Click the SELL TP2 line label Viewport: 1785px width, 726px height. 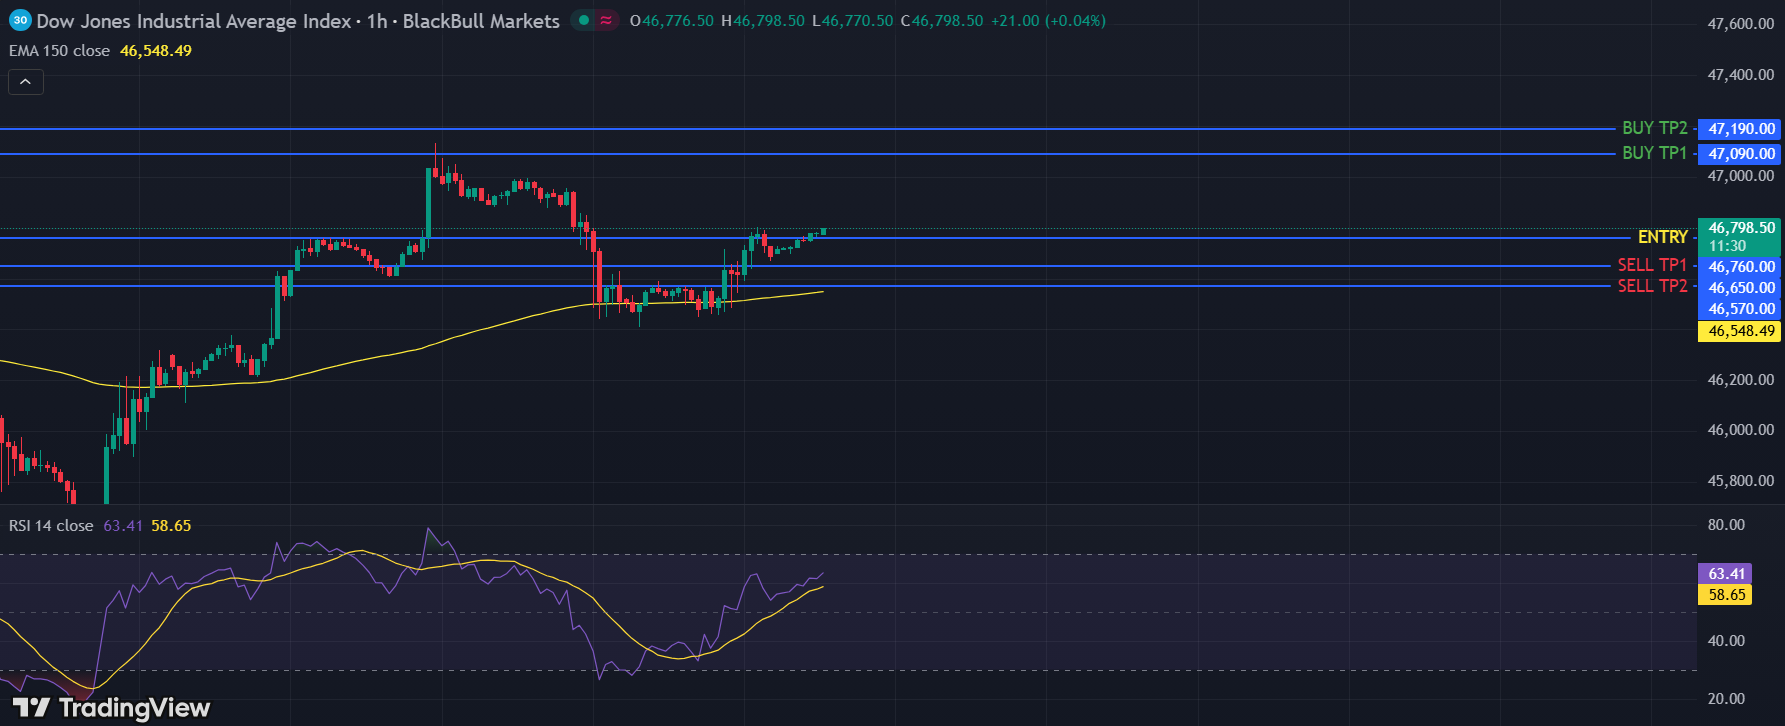pyautogui.click(x=1652, y=286)
